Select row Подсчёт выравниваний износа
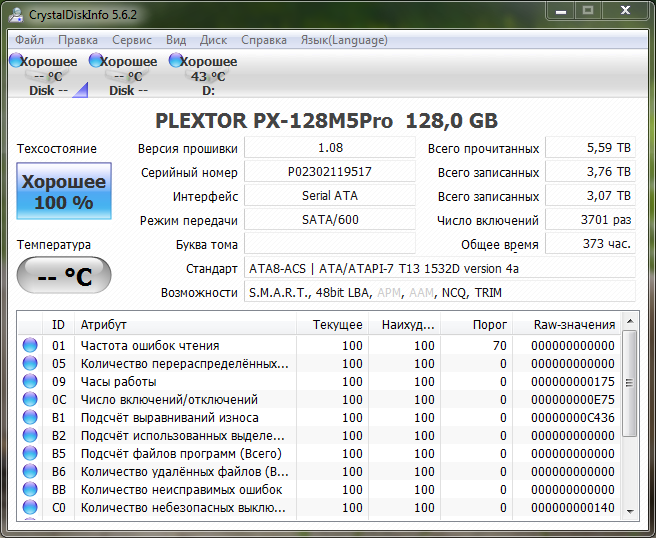 pos(319,418)
